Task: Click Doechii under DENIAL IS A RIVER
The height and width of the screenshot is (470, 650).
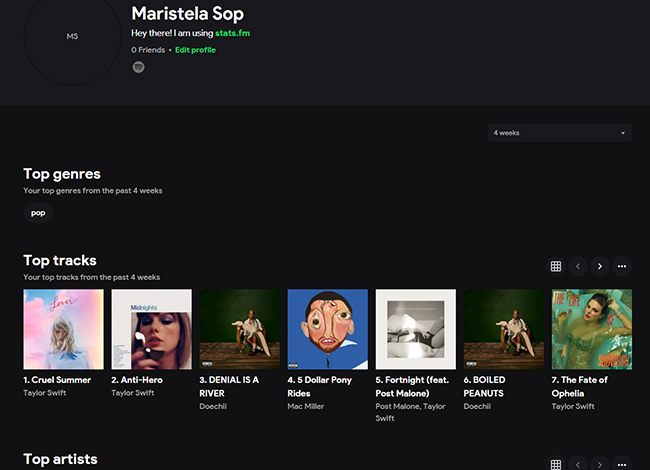Action: click(x=213, y=407)
